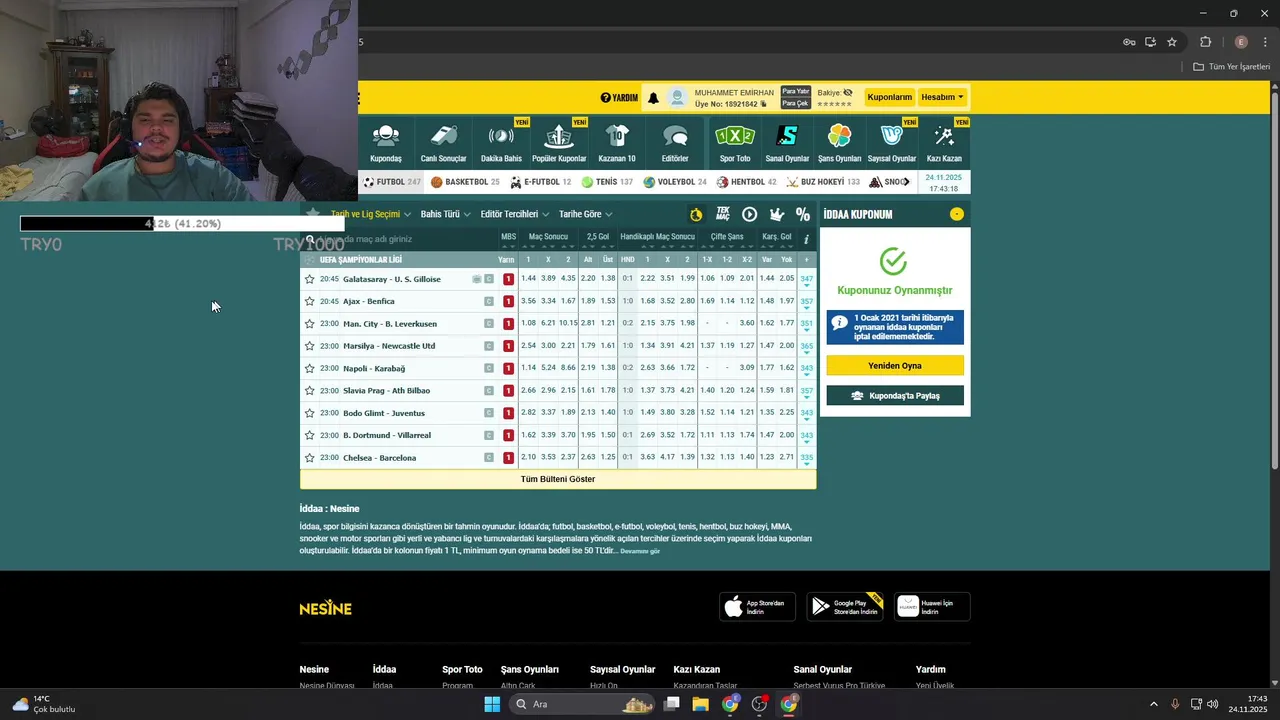Screen dimensions: 1280x720
Task: Favorite the Man. City - B. Leverkusen match
Action: pos(309,324)
